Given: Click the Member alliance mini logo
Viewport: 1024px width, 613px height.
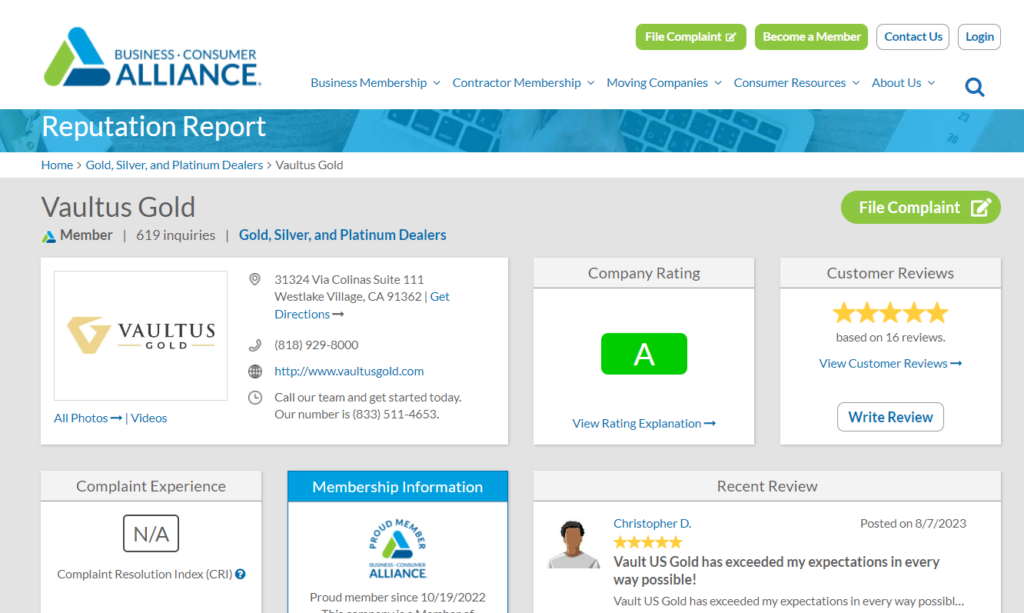Looking at the screenshot, I should click(x=49, y=236).
